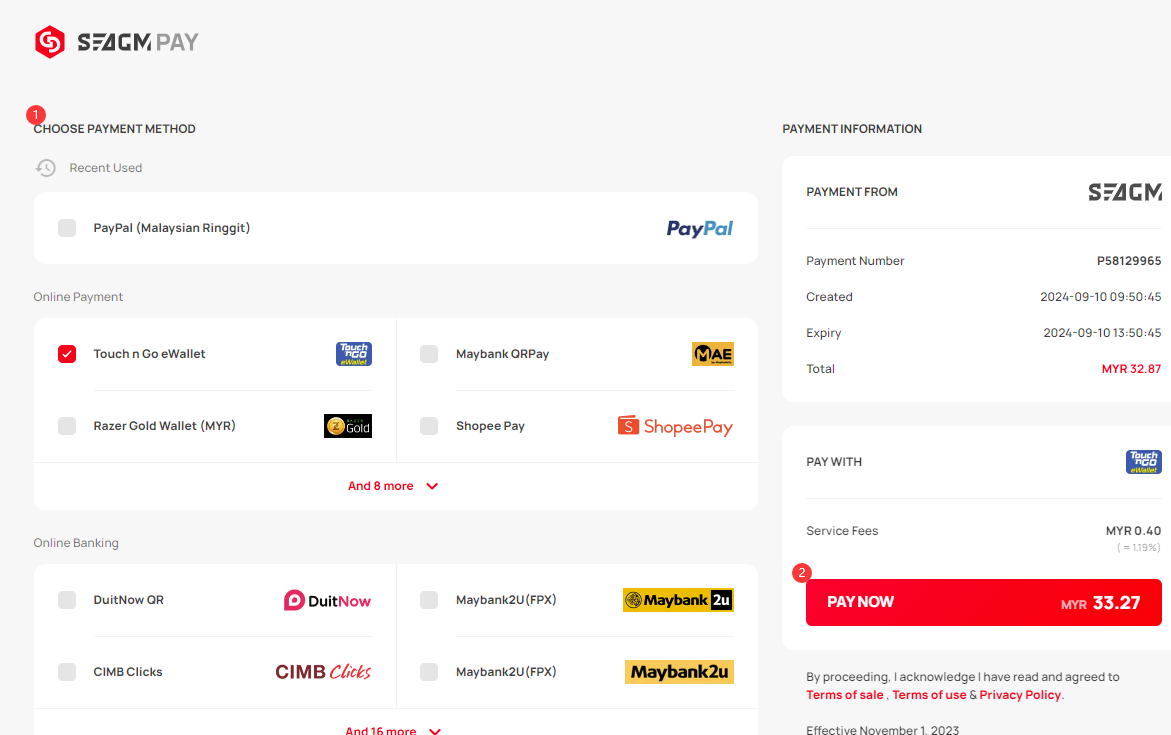Click the created time 2024-09-10 09:50:45

coord(1101,297)
